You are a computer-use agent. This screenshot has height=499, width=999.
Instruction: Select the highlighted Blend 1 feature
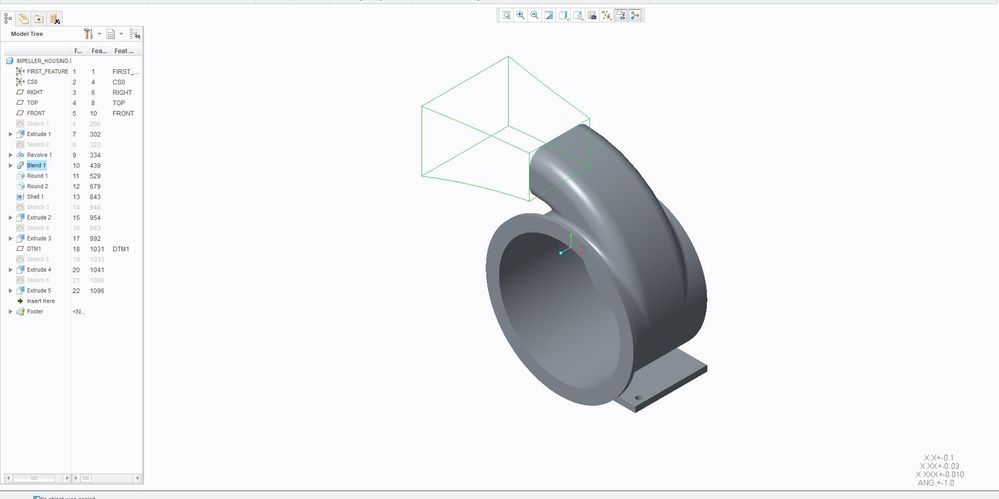click(36, 166)
